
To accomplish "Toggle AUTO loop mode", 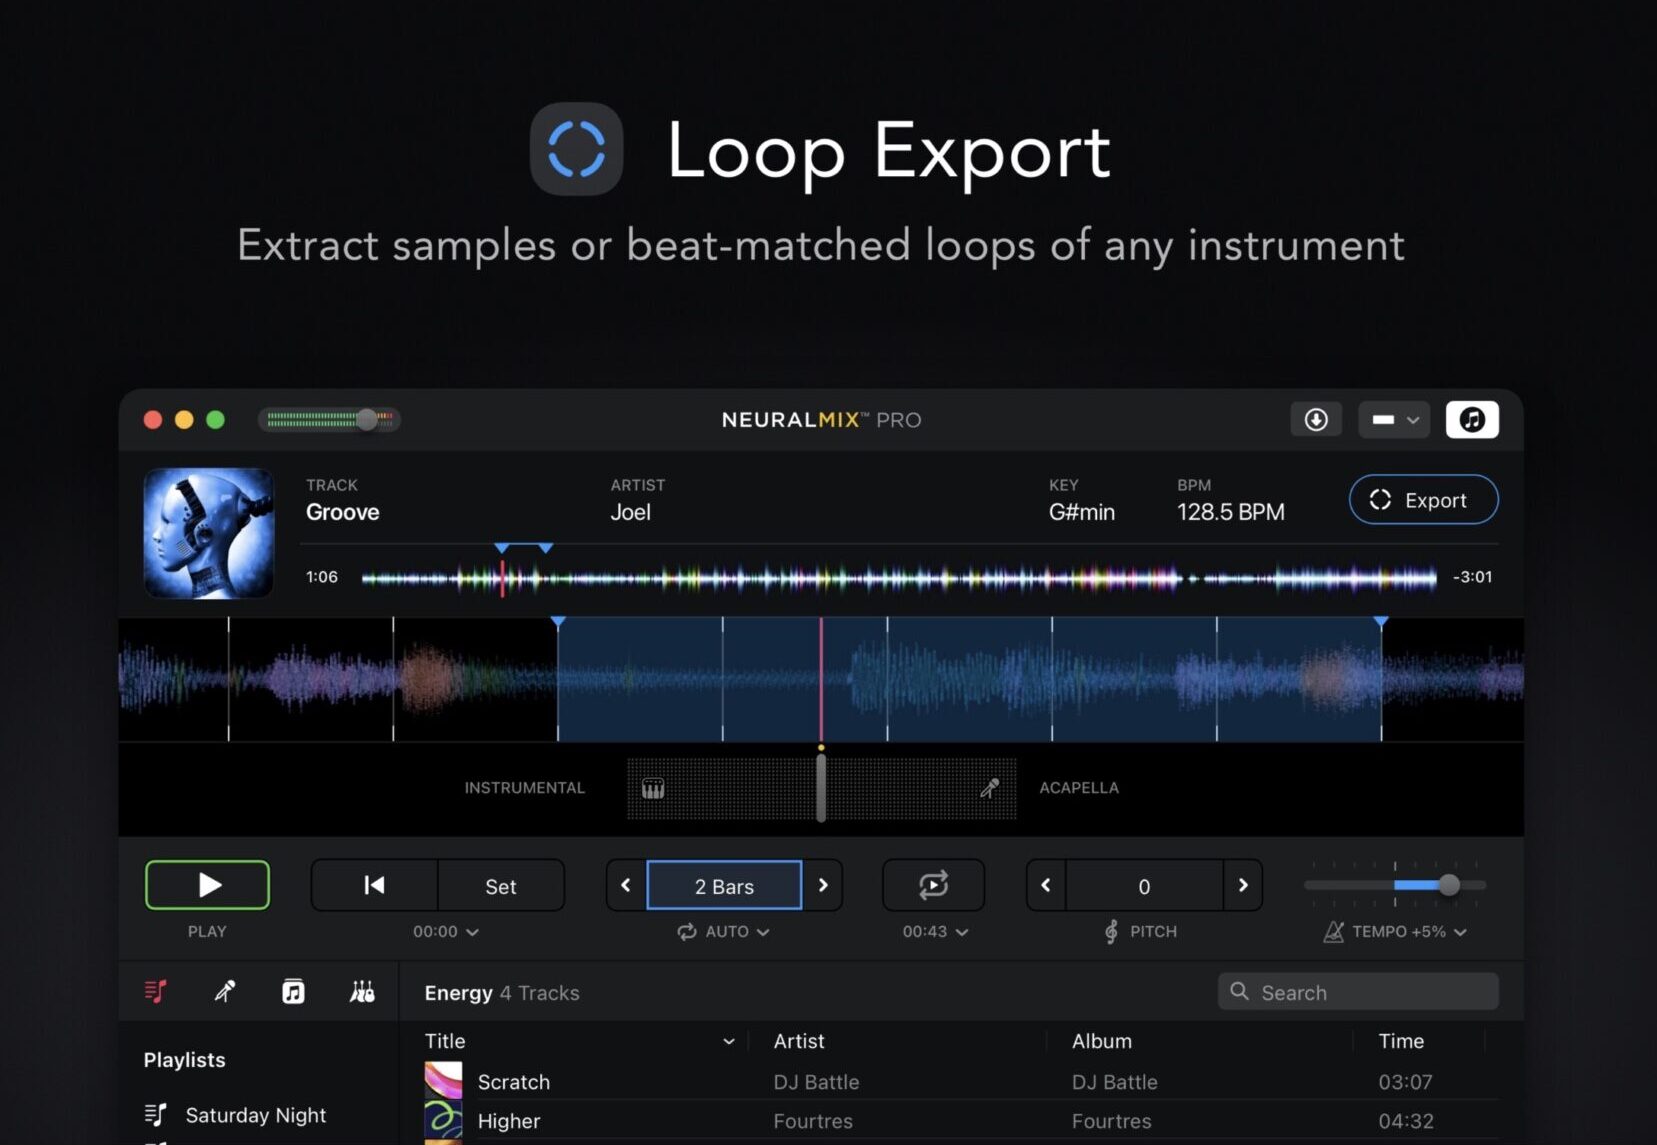I will pos(722,931).
